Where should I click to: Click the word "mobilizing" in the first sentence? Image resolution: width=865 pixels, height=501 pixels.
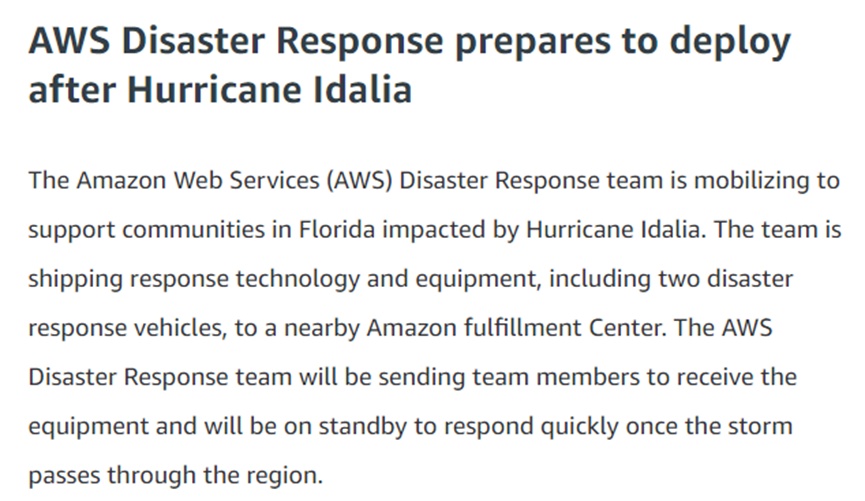pos(751,182)
